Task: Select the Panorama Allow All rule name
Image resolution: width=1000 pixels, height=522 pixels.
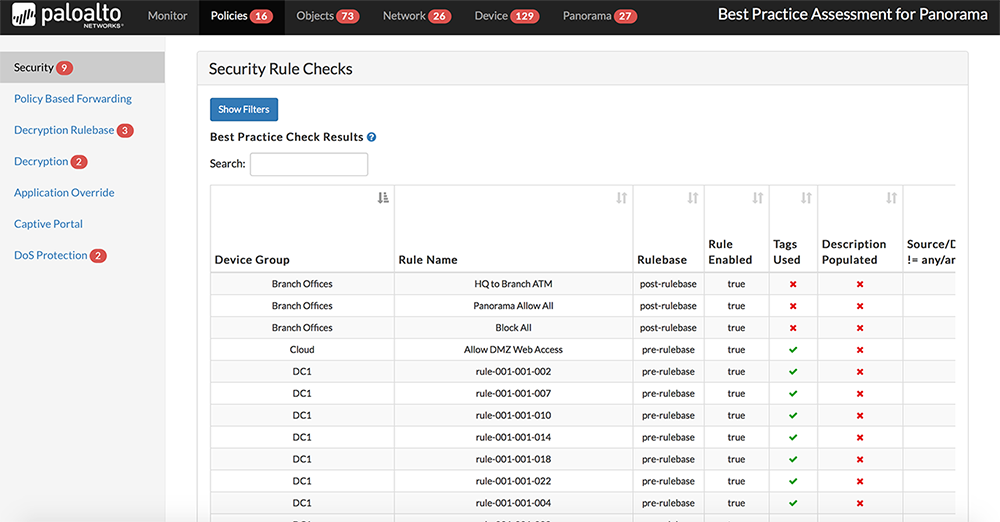Action: [513, 306]
